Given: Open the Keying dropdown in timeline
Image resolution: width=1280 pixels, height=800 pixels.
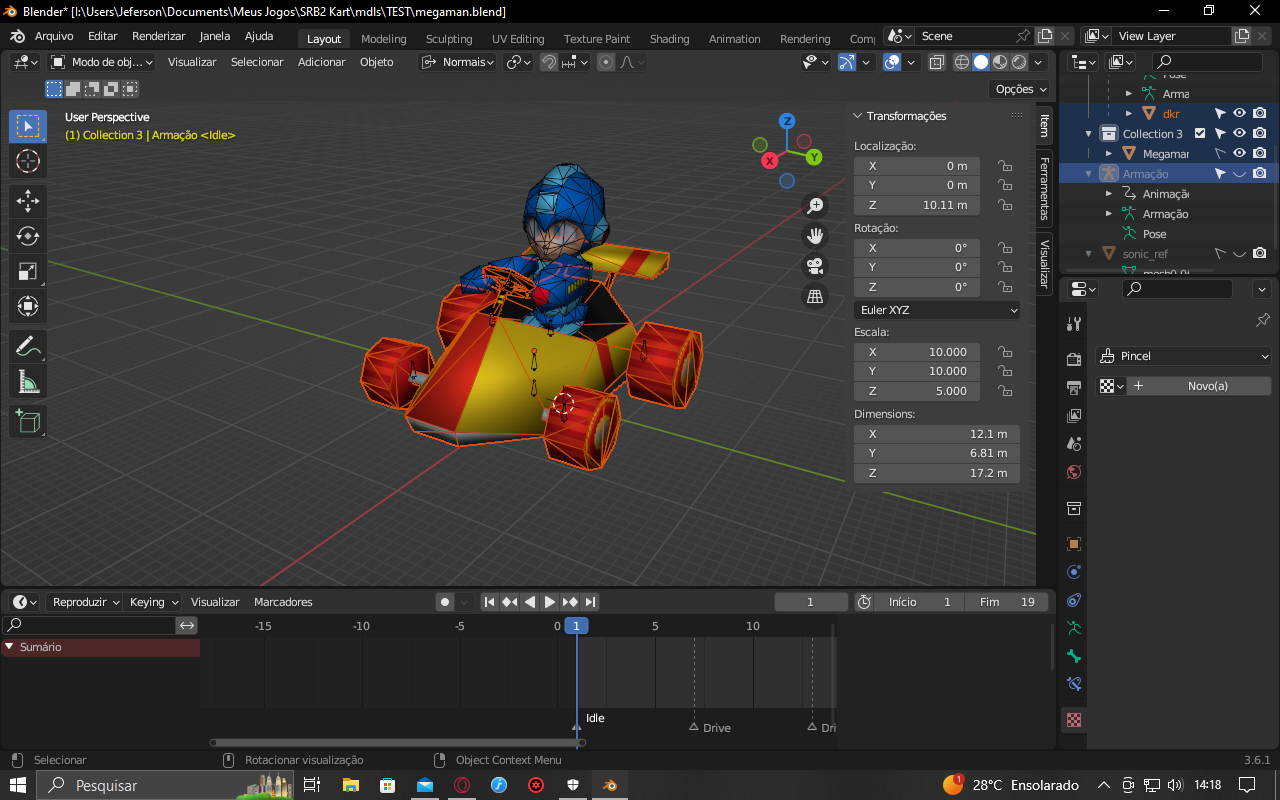Looking at the screenshot, I should click(x=154, y=602).
